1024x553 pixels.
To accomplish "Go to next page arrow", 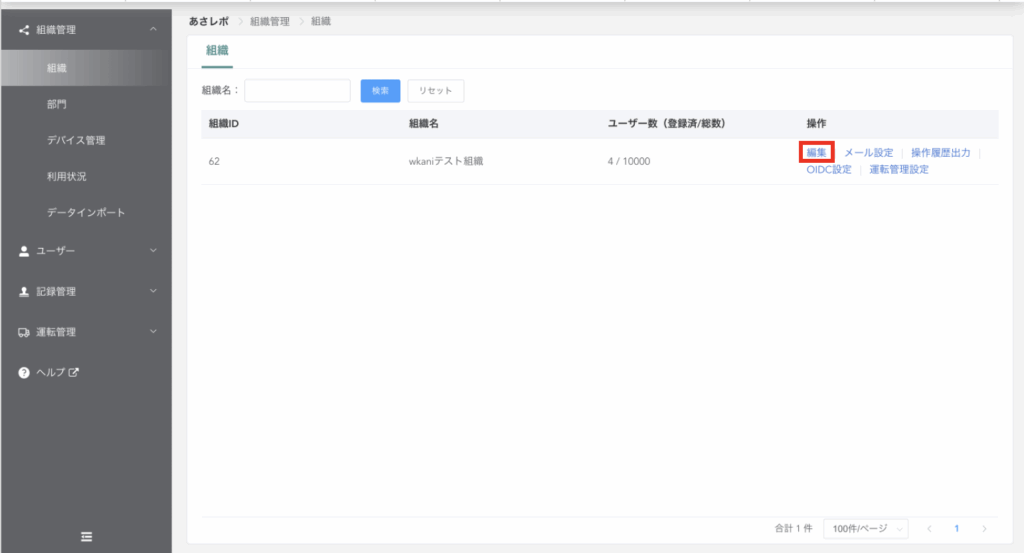I will coord(984,528).
